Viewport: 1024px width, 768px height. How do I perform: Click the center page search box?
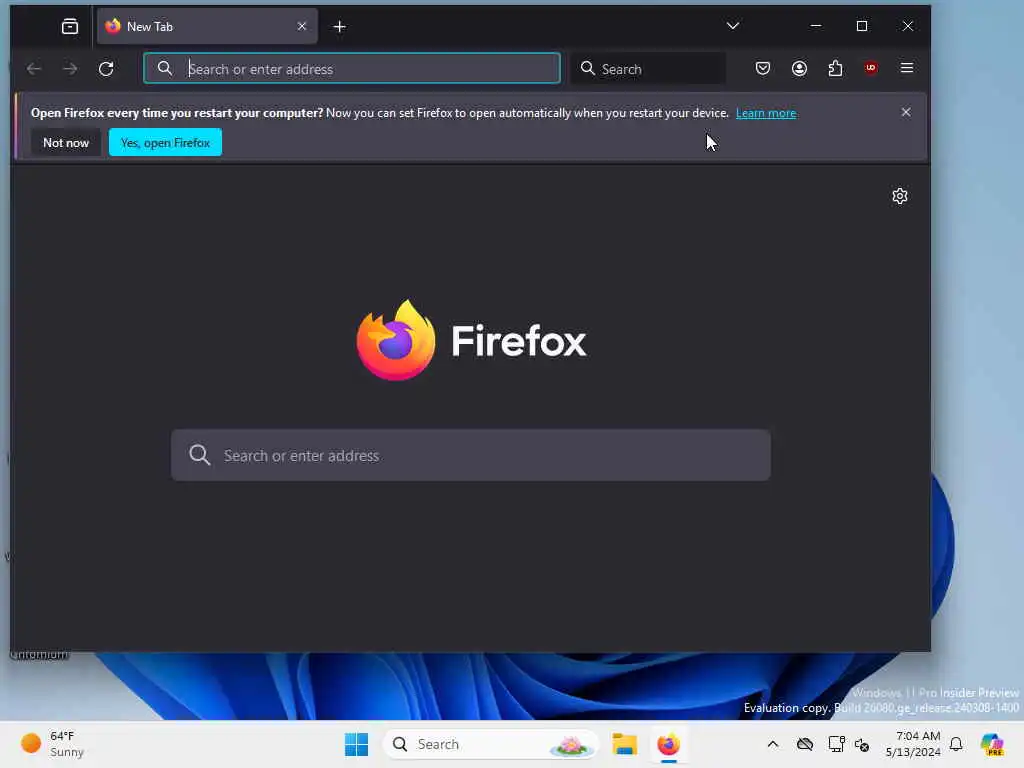pos(471,455)
